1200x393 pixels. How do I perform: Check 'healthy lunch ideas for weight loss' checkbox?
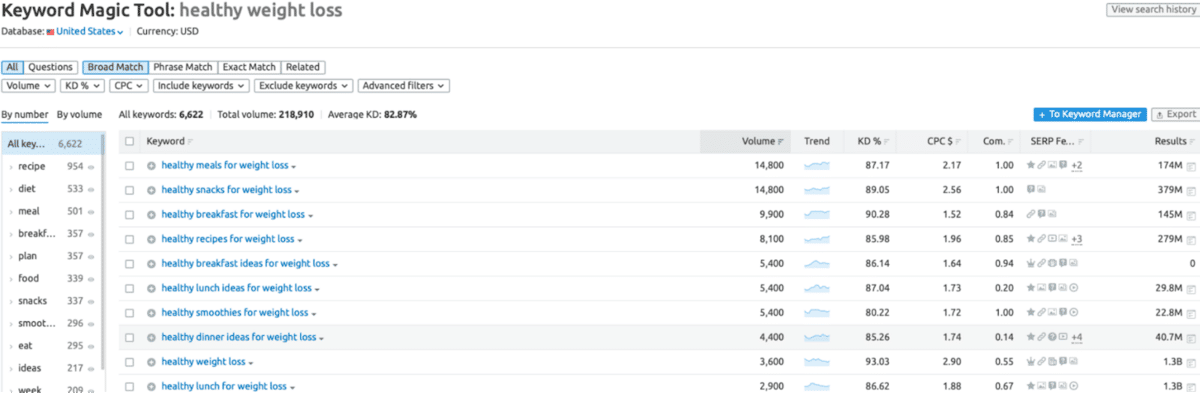[129, 289]
